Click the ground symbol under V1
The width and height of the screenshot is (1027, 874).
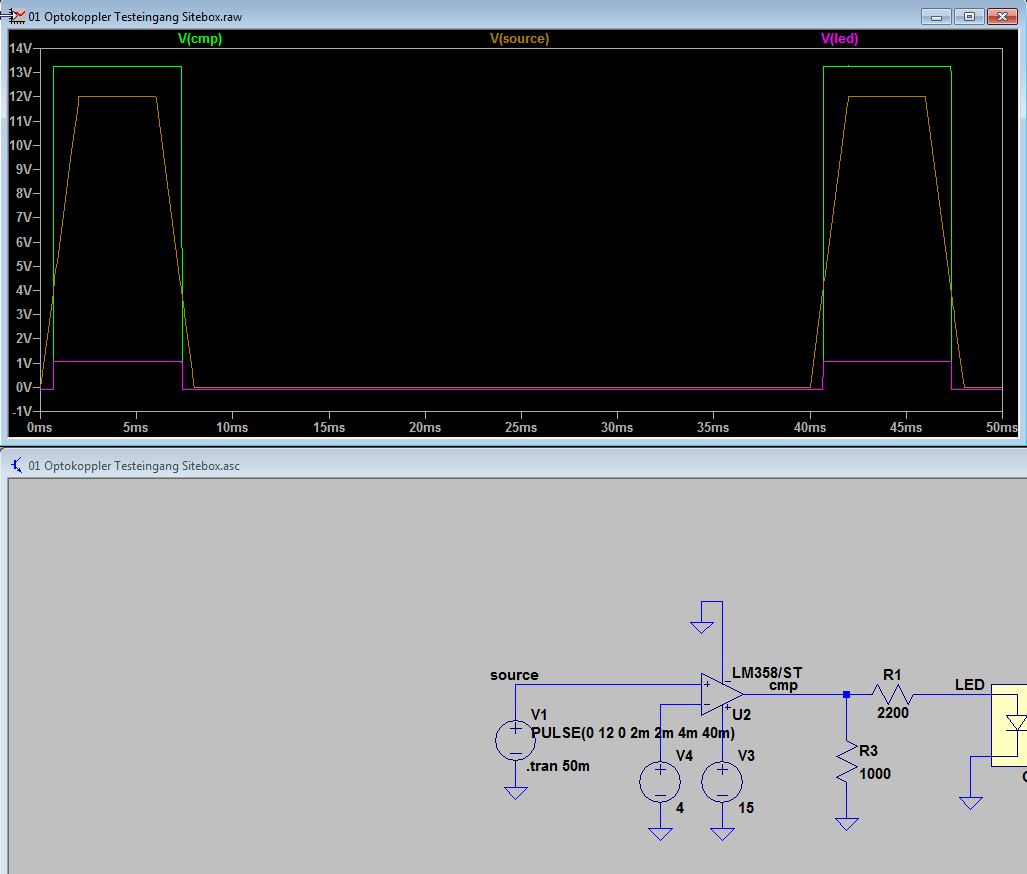pos(515,793)
